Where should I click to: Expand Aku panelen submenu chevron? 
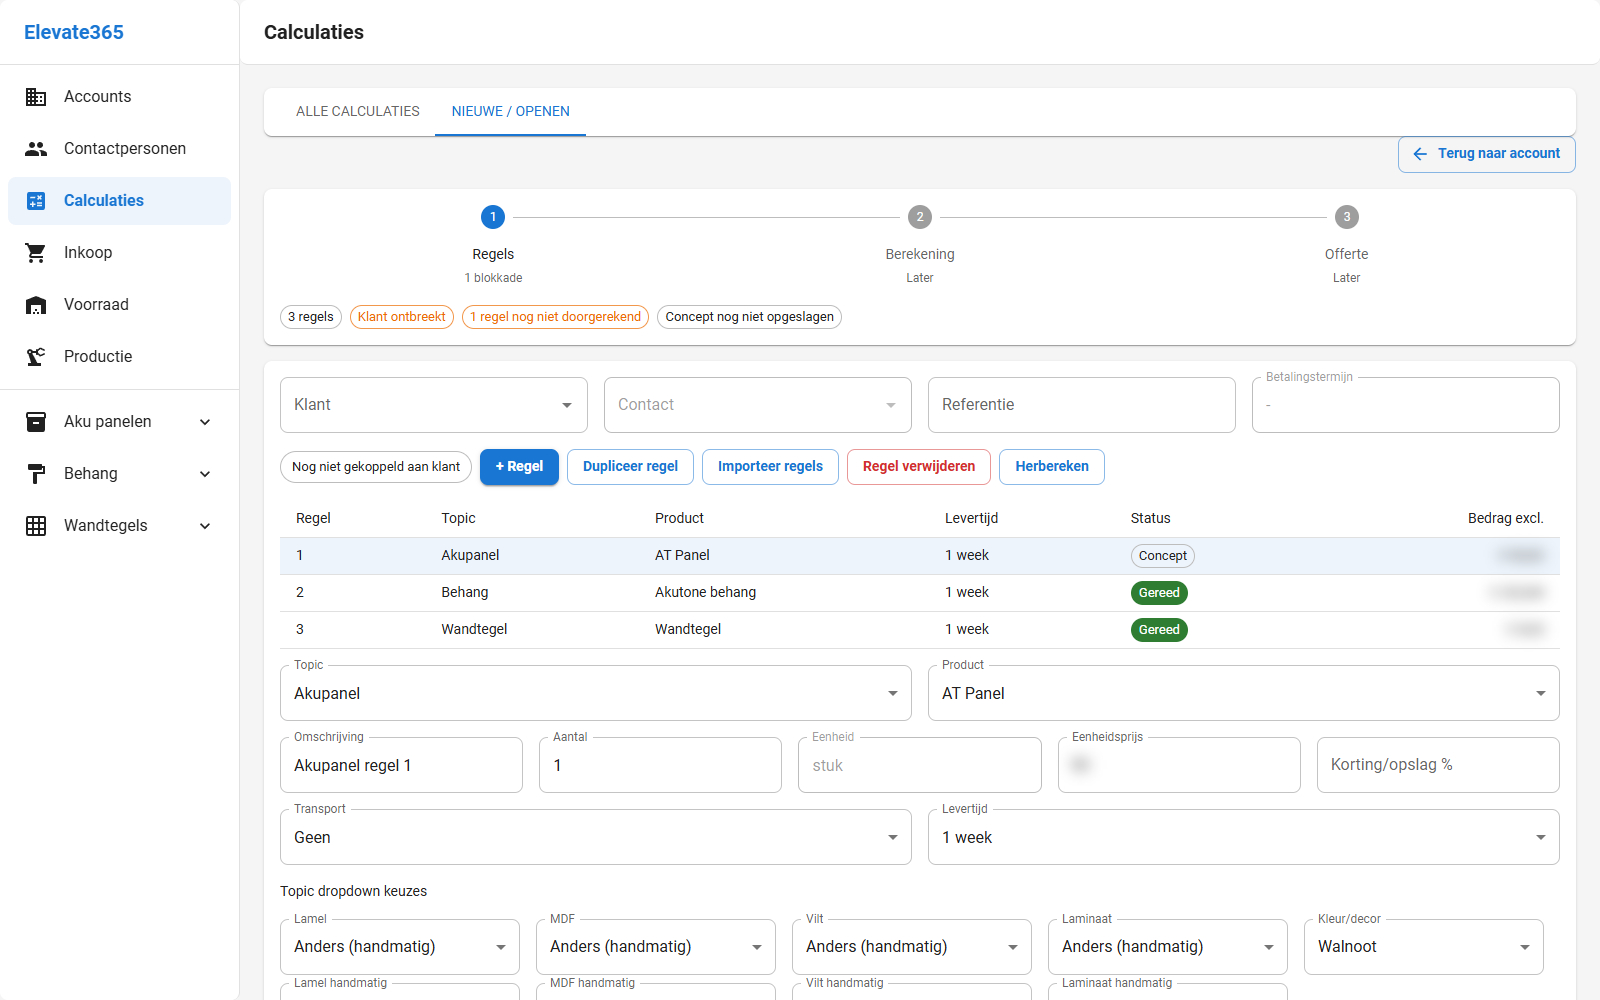point(205,422)
